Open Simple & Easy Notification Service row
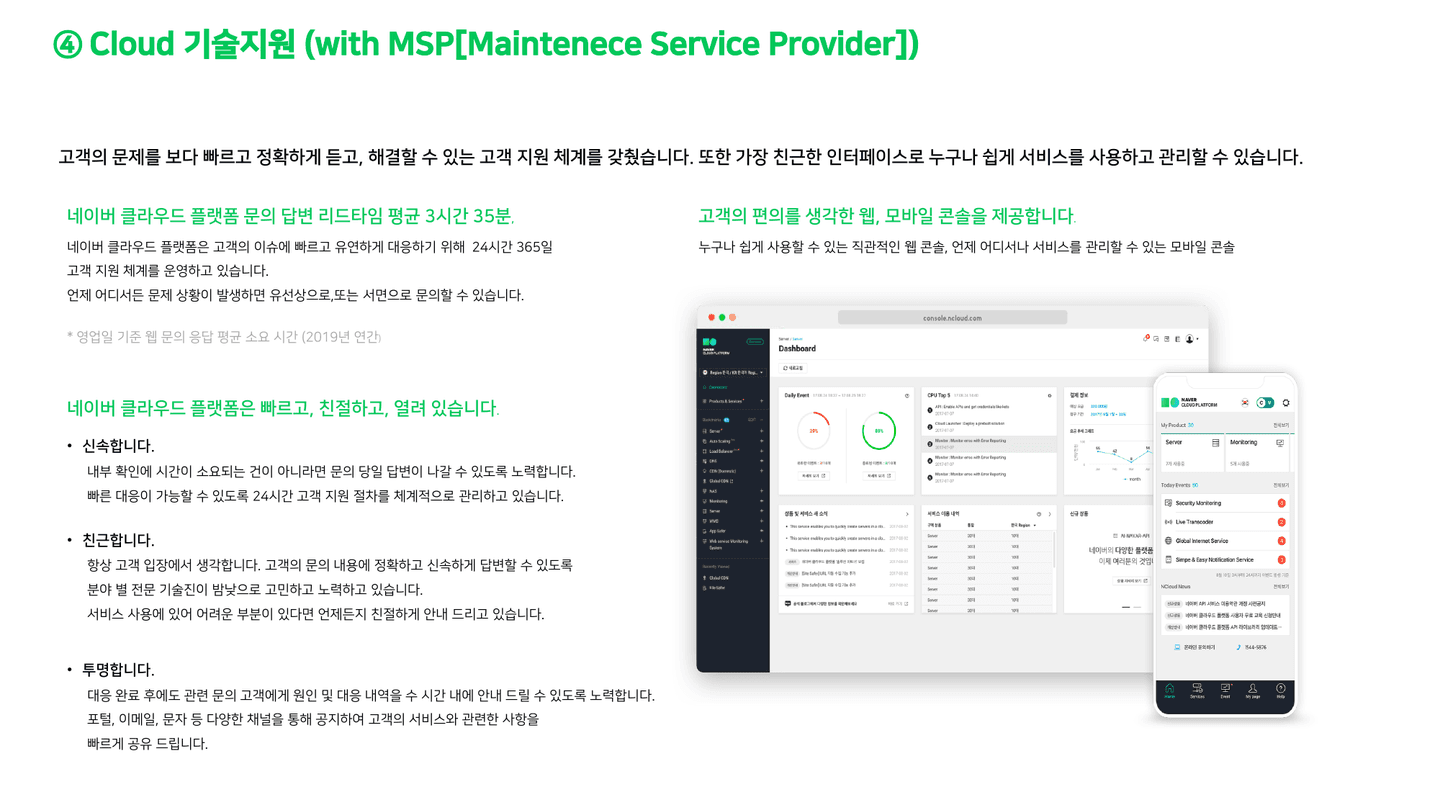 coord(1225,560)
